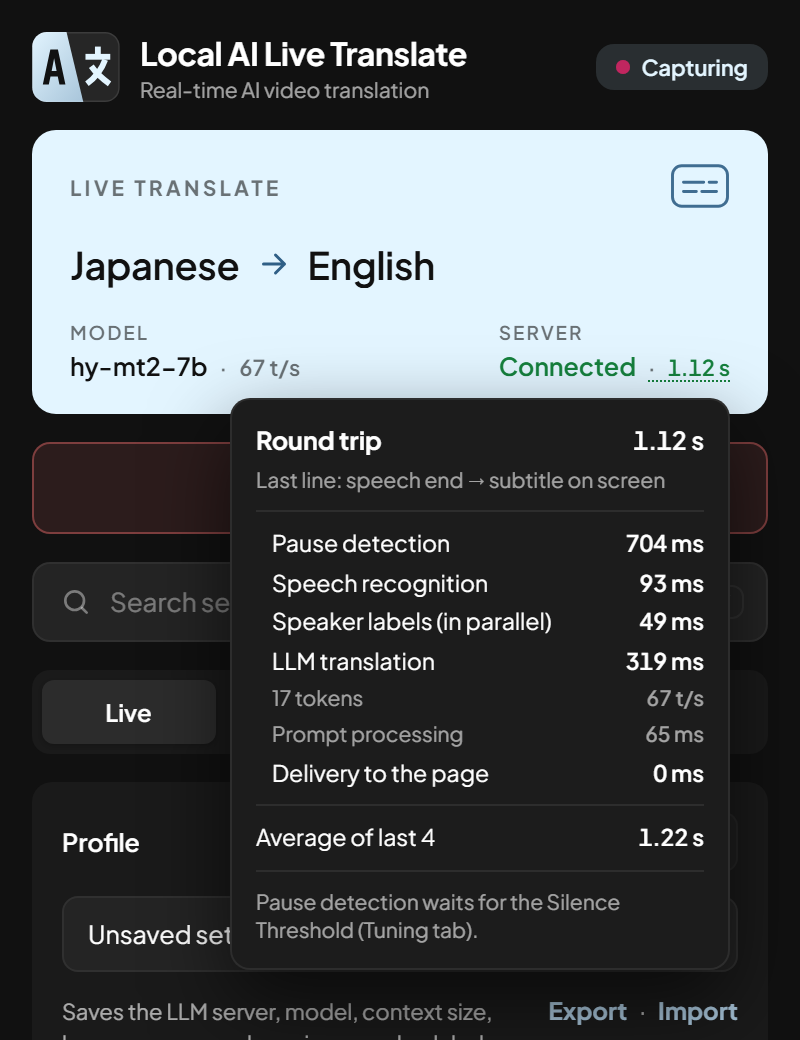Click the Speaker labels (in parallel) row

[x=488, y=622]
